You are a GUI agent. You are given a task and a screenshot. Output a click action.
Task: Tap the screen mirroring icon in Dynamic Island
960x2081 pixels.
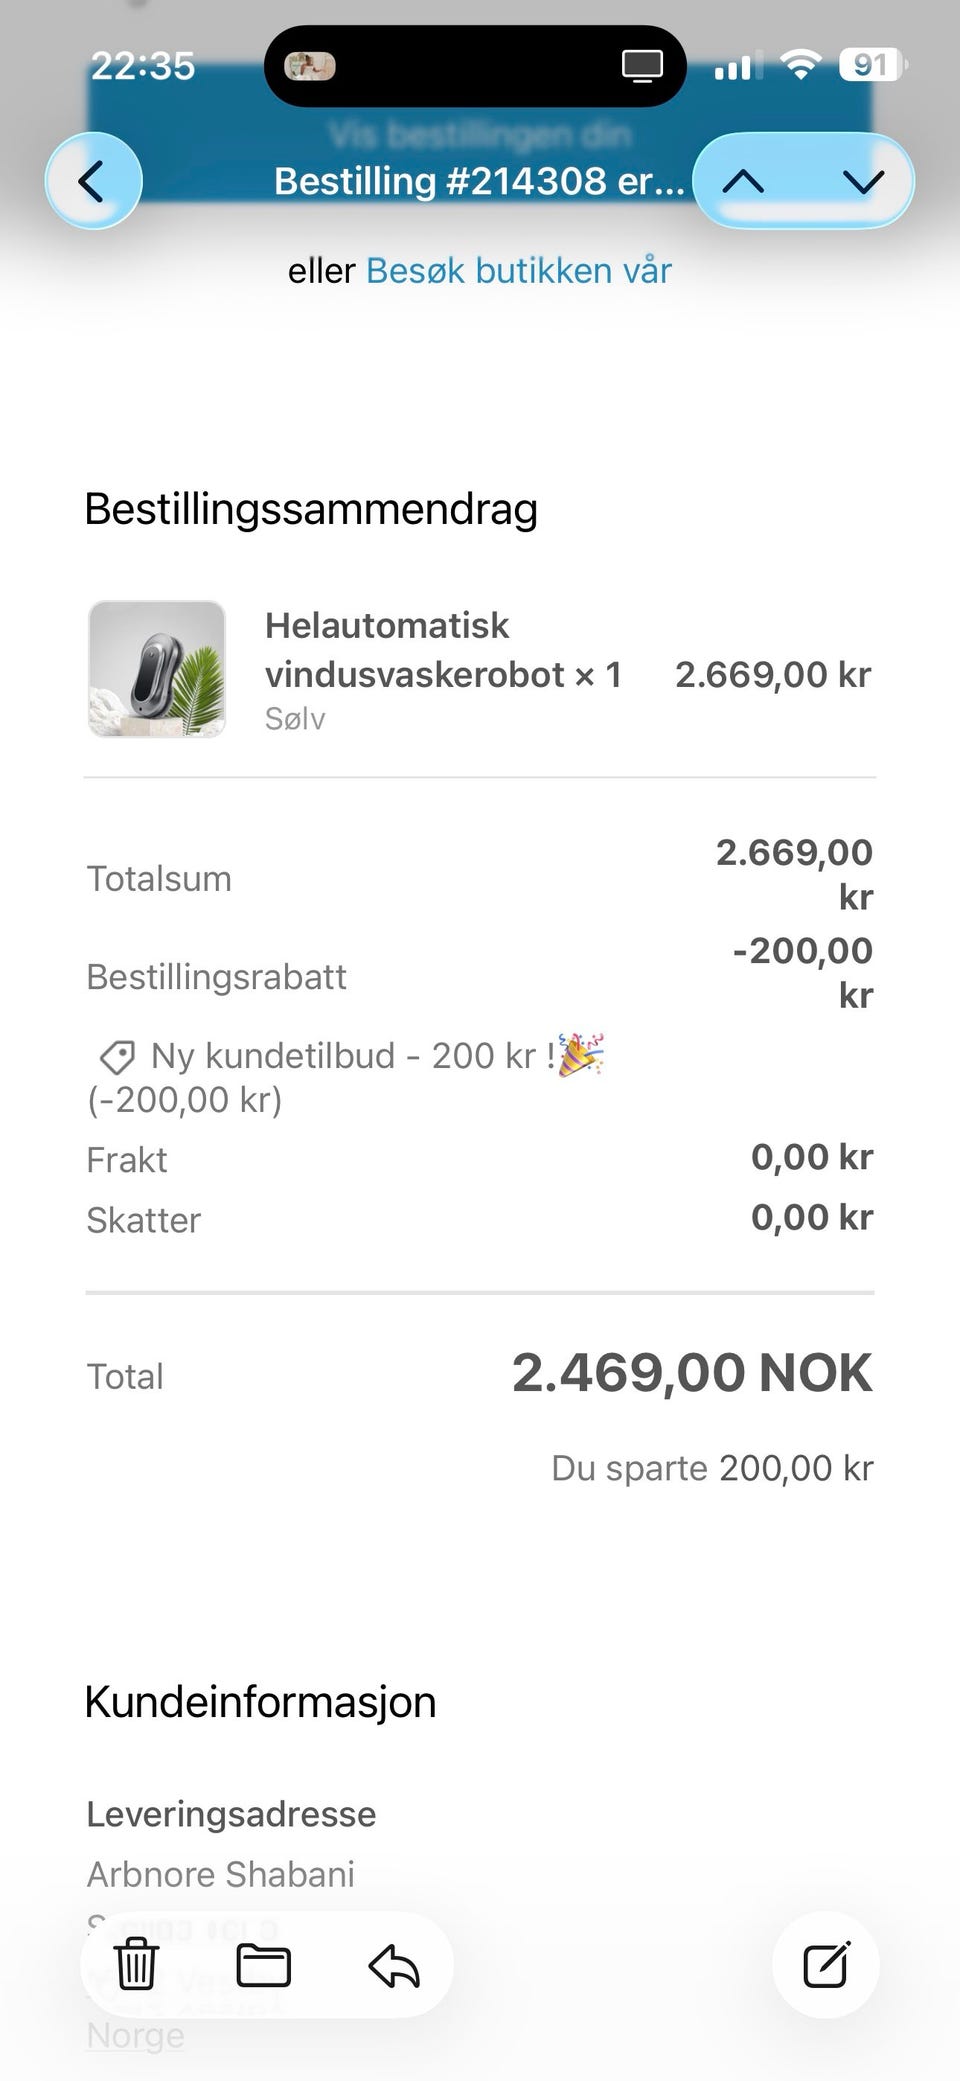(x=642, y=66)
